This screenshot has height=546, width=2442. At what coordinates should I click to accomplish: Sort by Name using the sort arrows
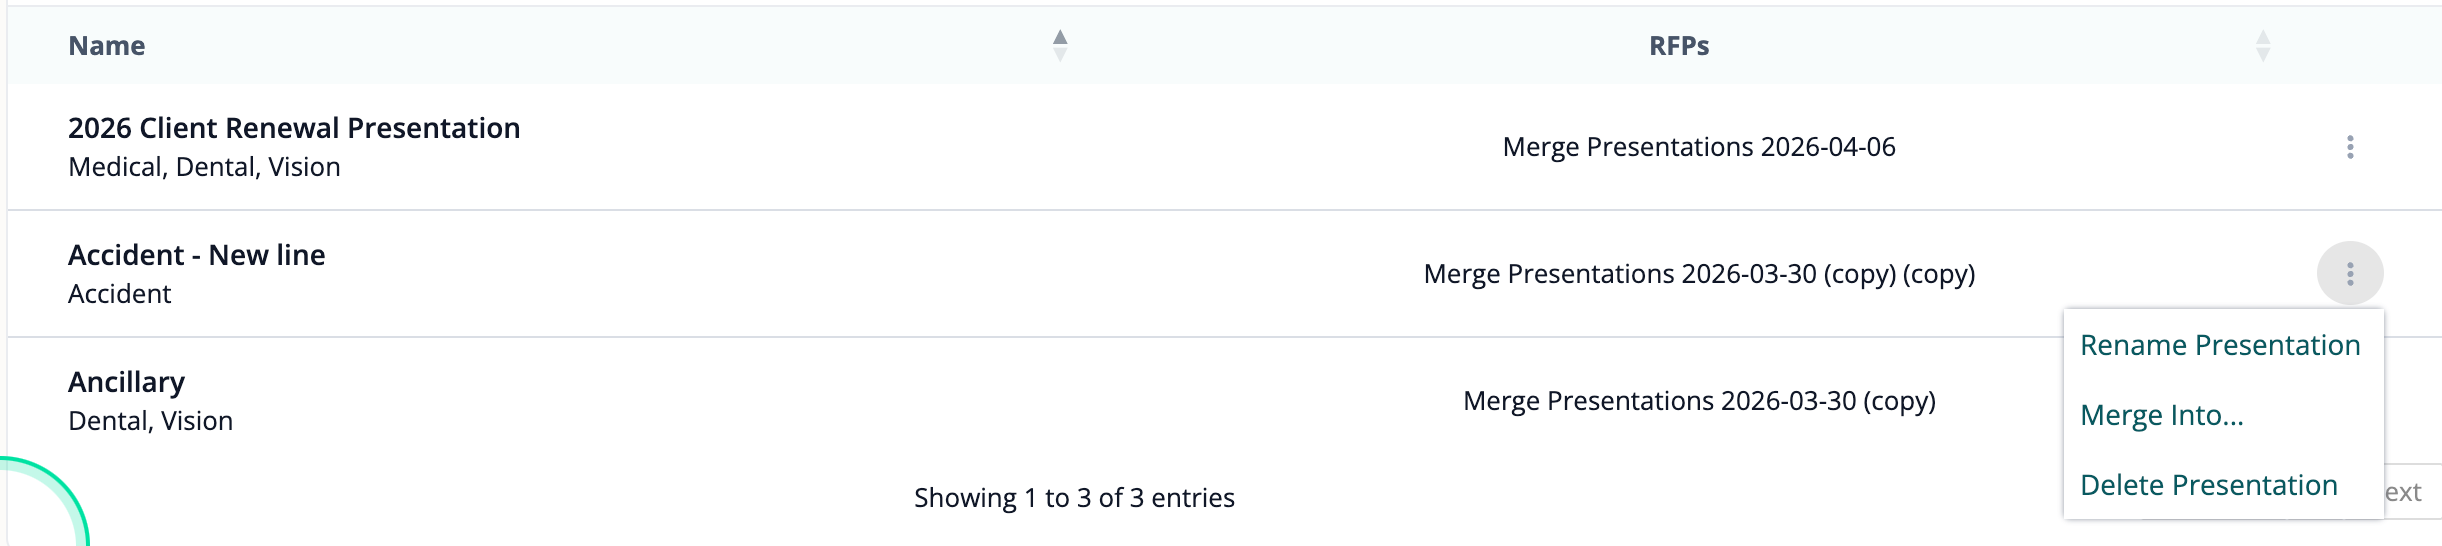point(1060,45)
